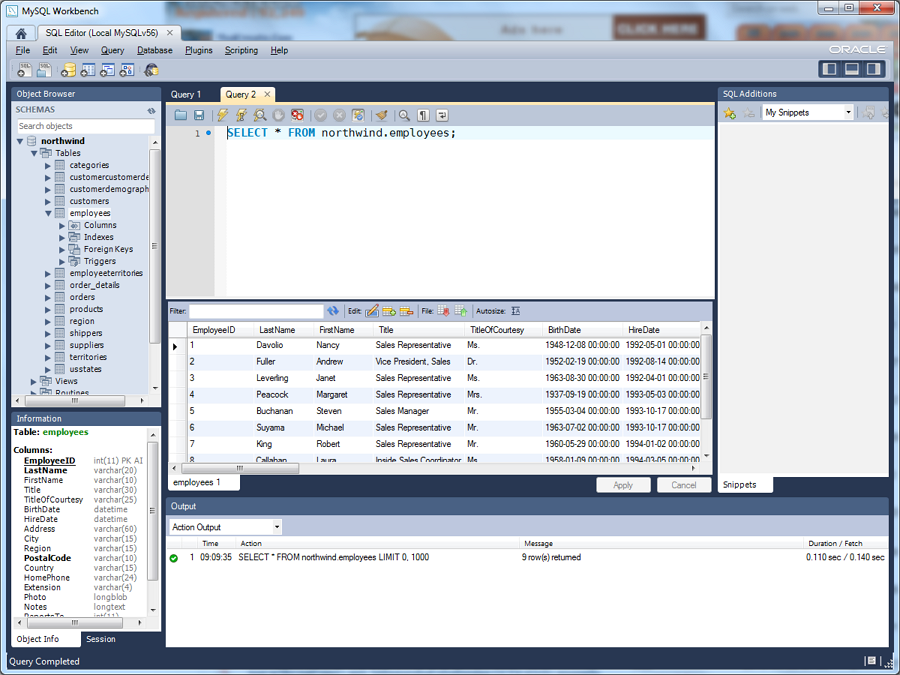This screenshot has height=675, width=900.
Task: Click the Cancel button
Action: [x=684, y=485]
